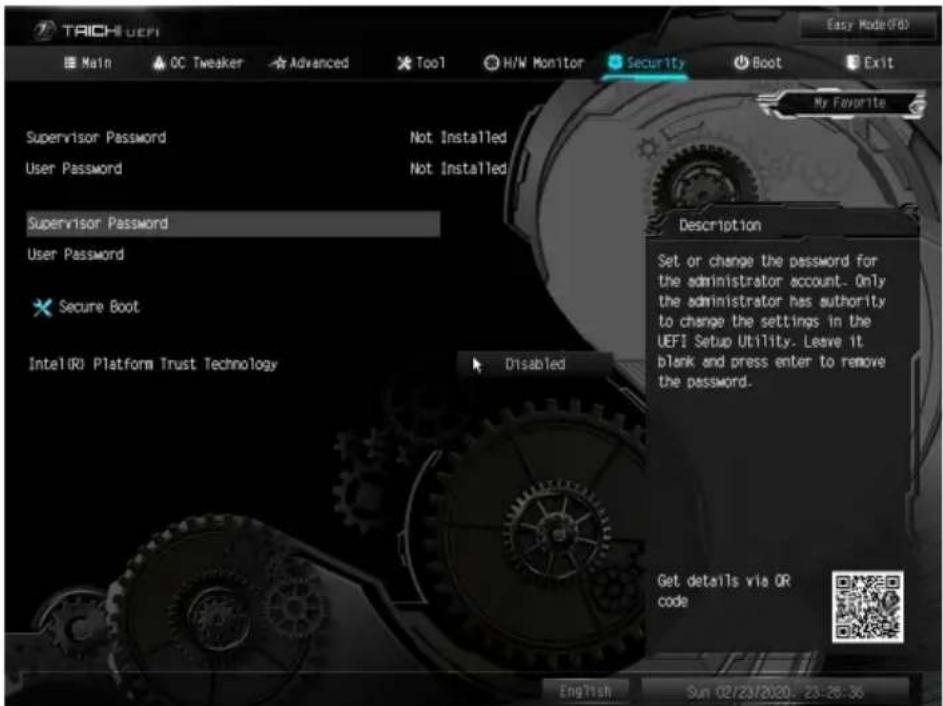The width and height of the screenshot is (943, 706).
Task: Open the Advanced tab
Action: tap(309, 63)
